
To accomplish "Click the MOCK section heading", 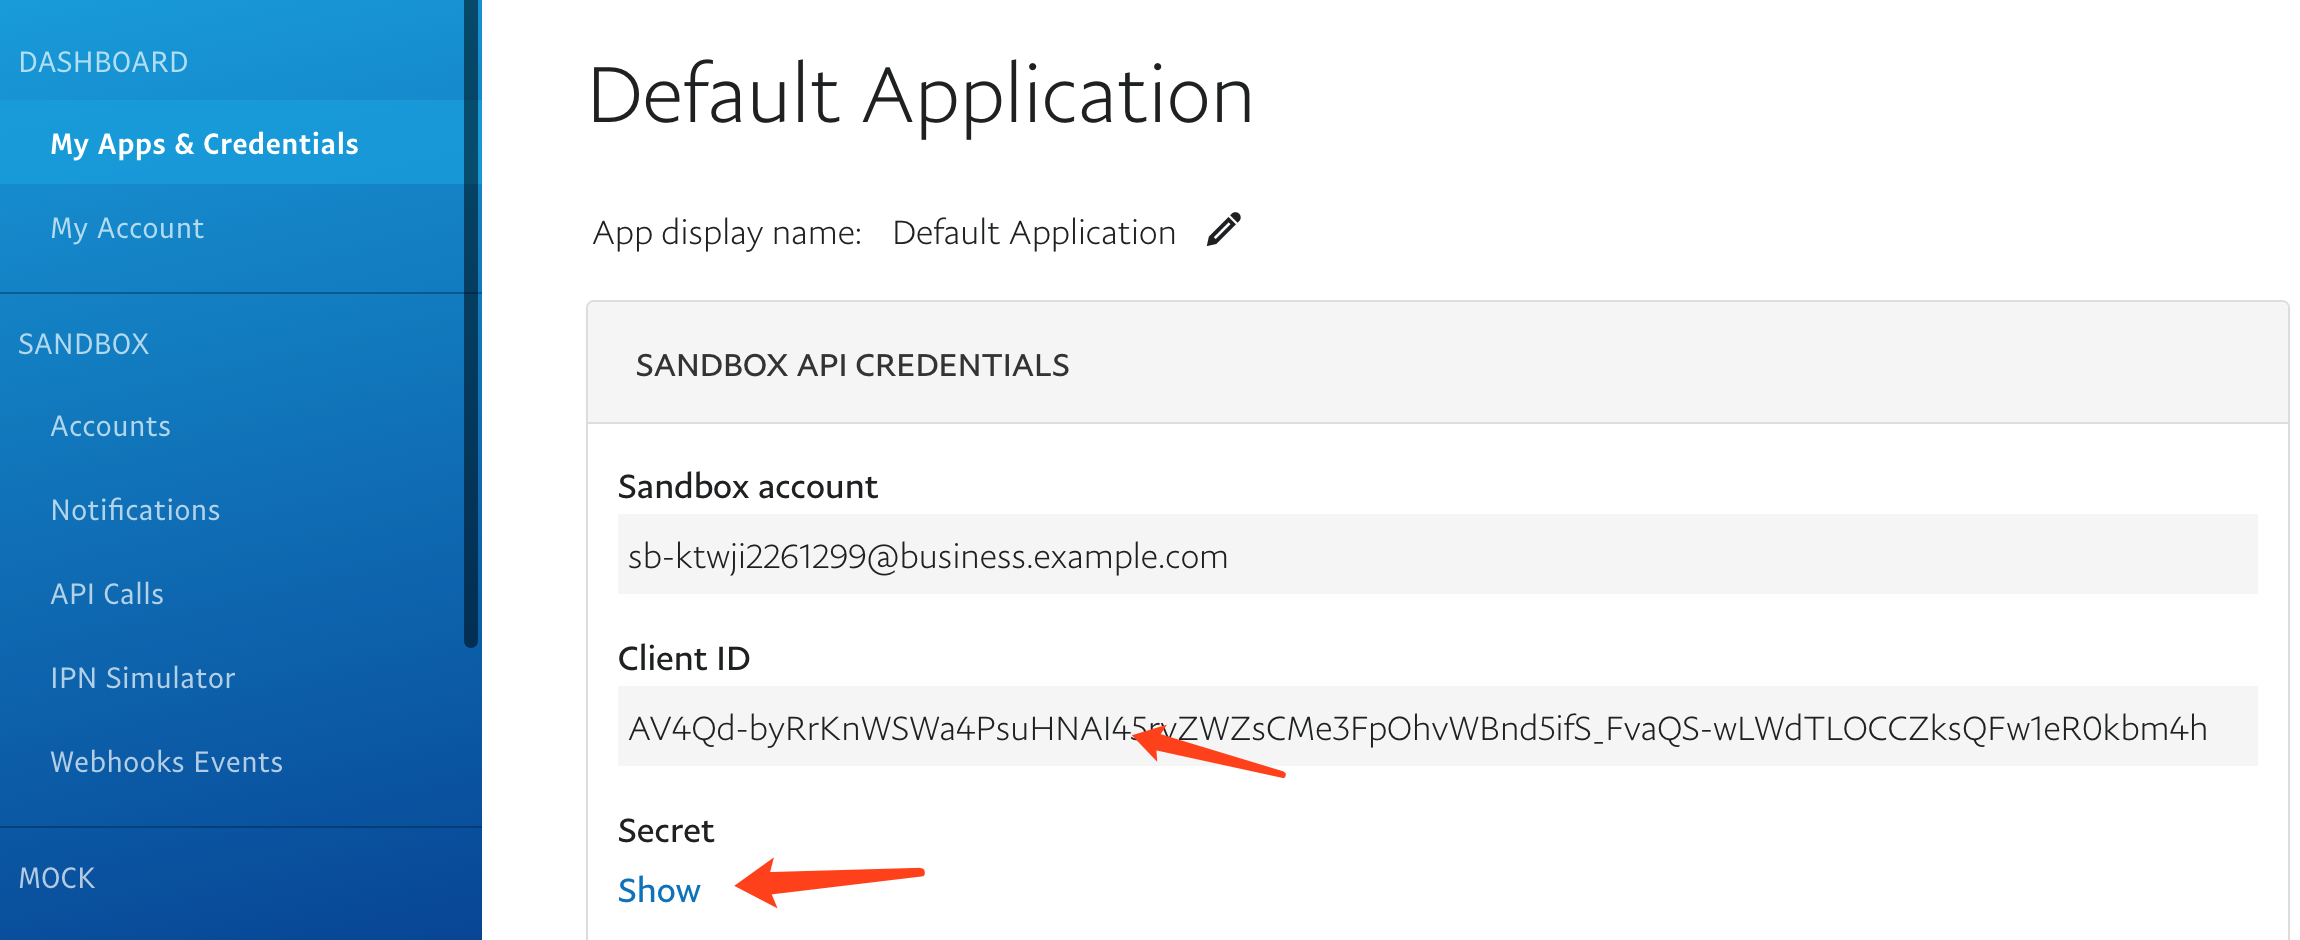I will coord(57,878).
